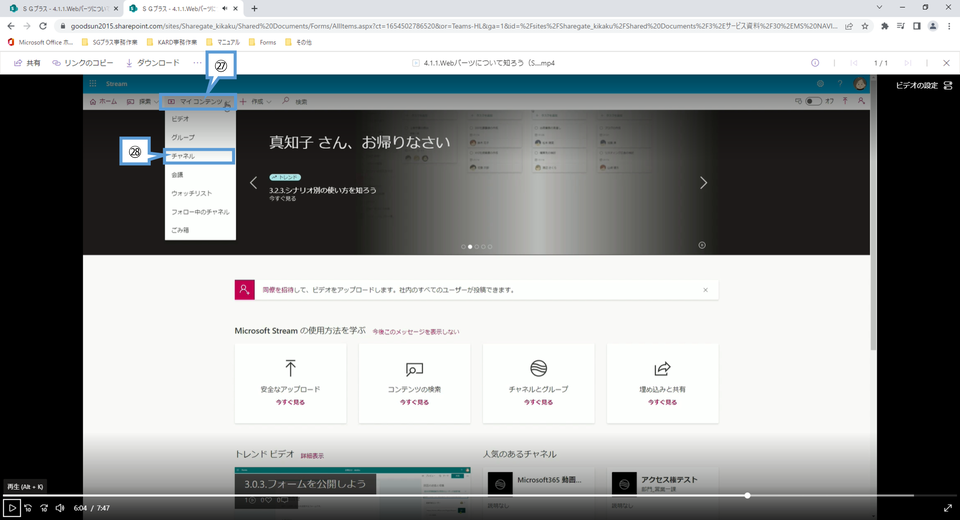
Task: Click ホーム in the Stream navigation
Action: (x=103, y=102)
